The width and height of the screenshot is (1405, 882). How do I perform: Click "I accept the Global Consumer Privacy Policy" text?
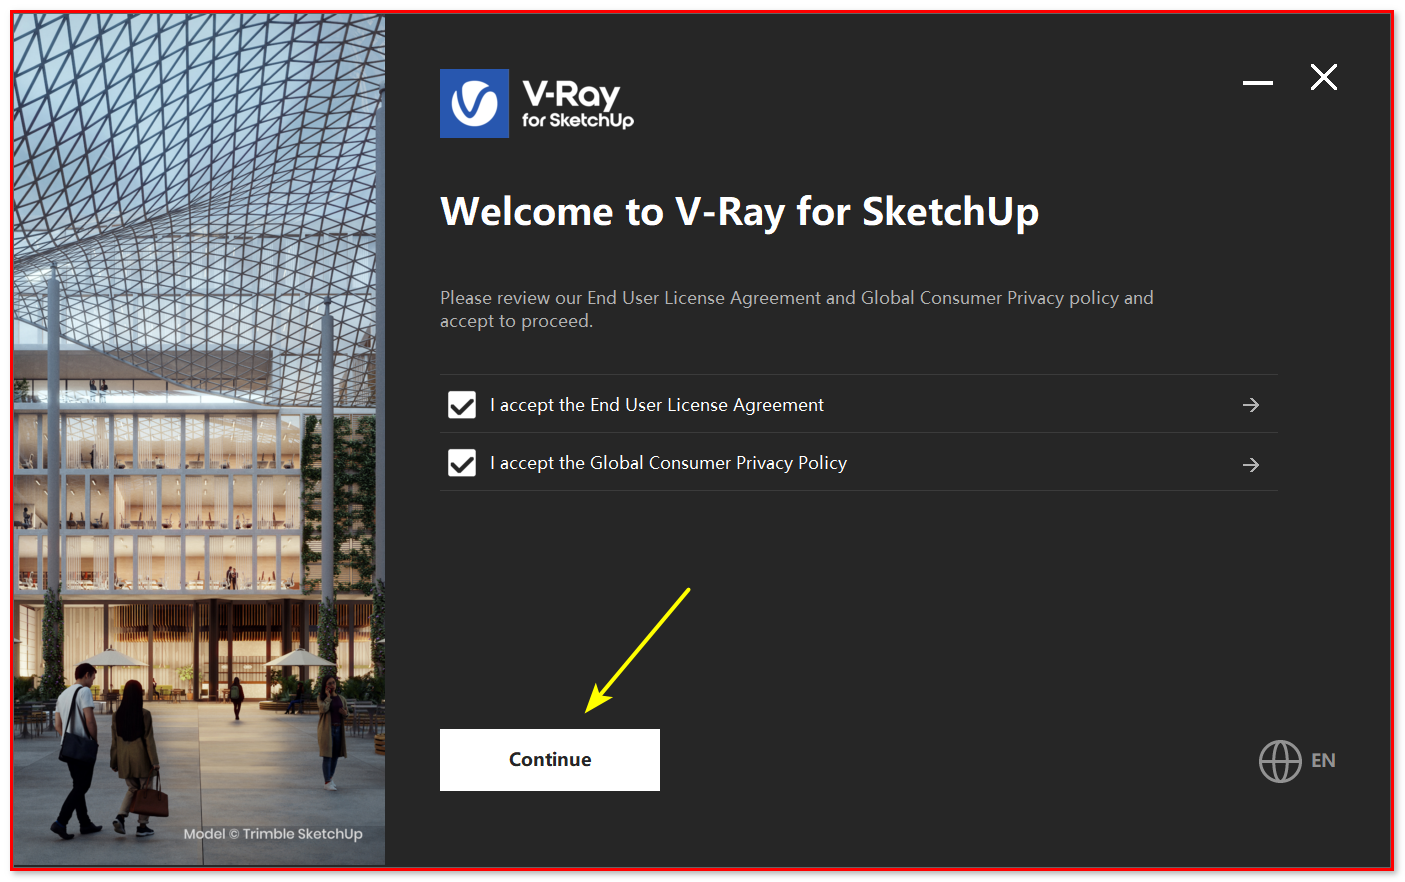point(668,463)
